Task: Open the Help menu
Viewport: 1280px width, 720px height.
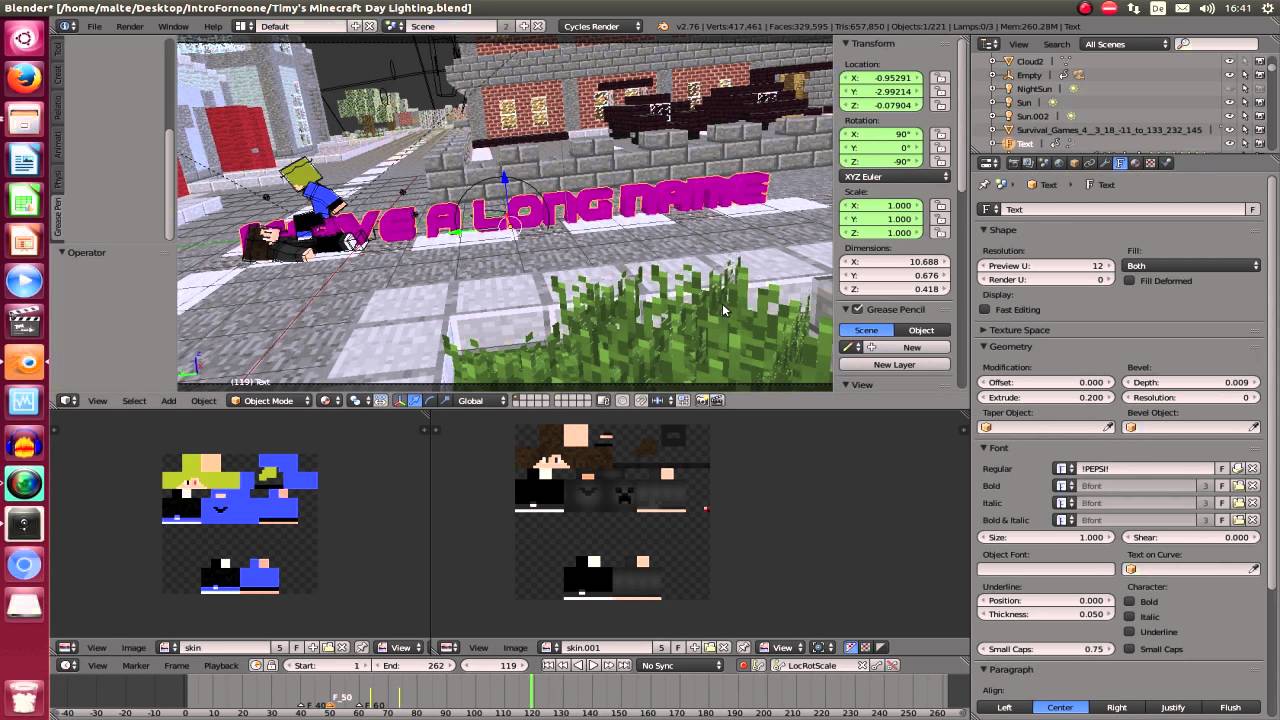Action: point(213,26)
